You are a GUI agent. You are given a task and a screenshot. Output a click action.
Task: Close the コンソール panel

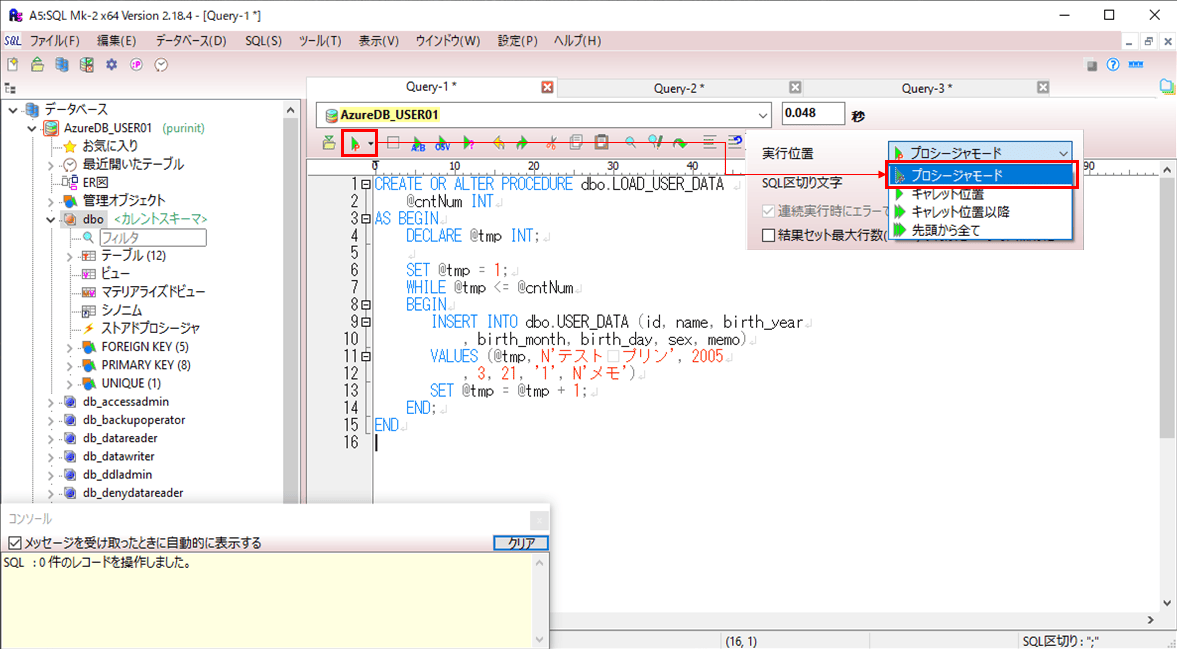tap(539, 521)
